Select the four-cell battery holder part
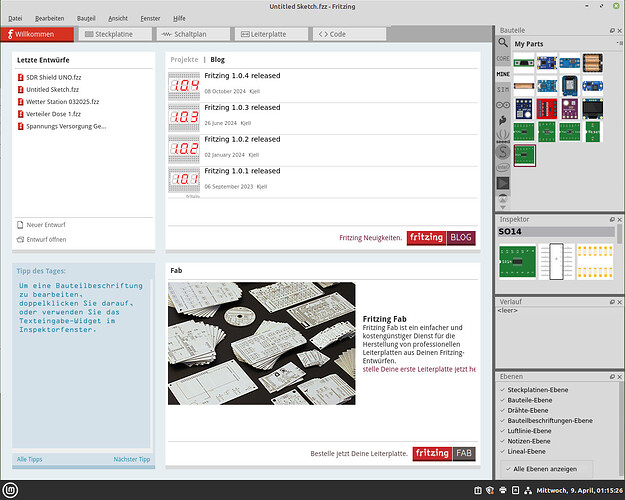Image resolution: width=625 pixels, height=500 pixels. pos(593,63)
